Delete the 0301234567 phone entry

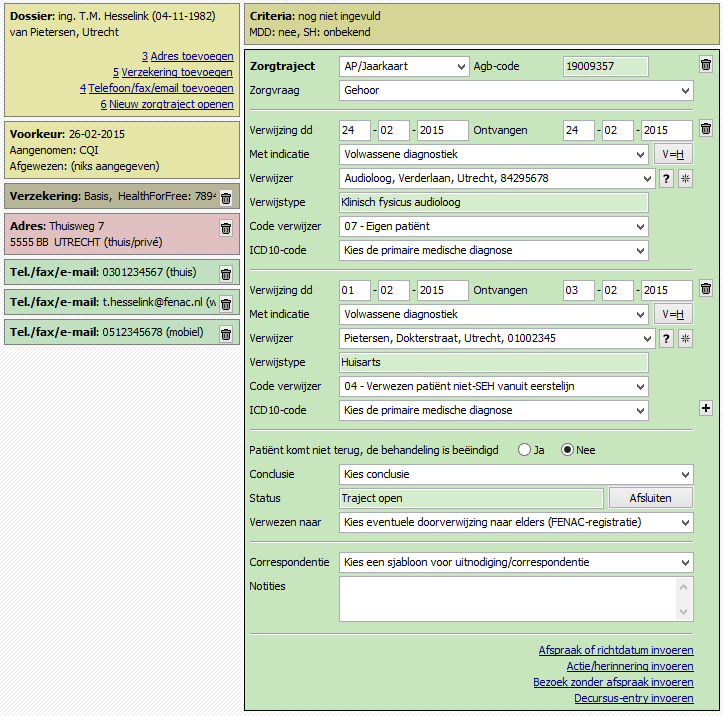click(x=226, y=274)
